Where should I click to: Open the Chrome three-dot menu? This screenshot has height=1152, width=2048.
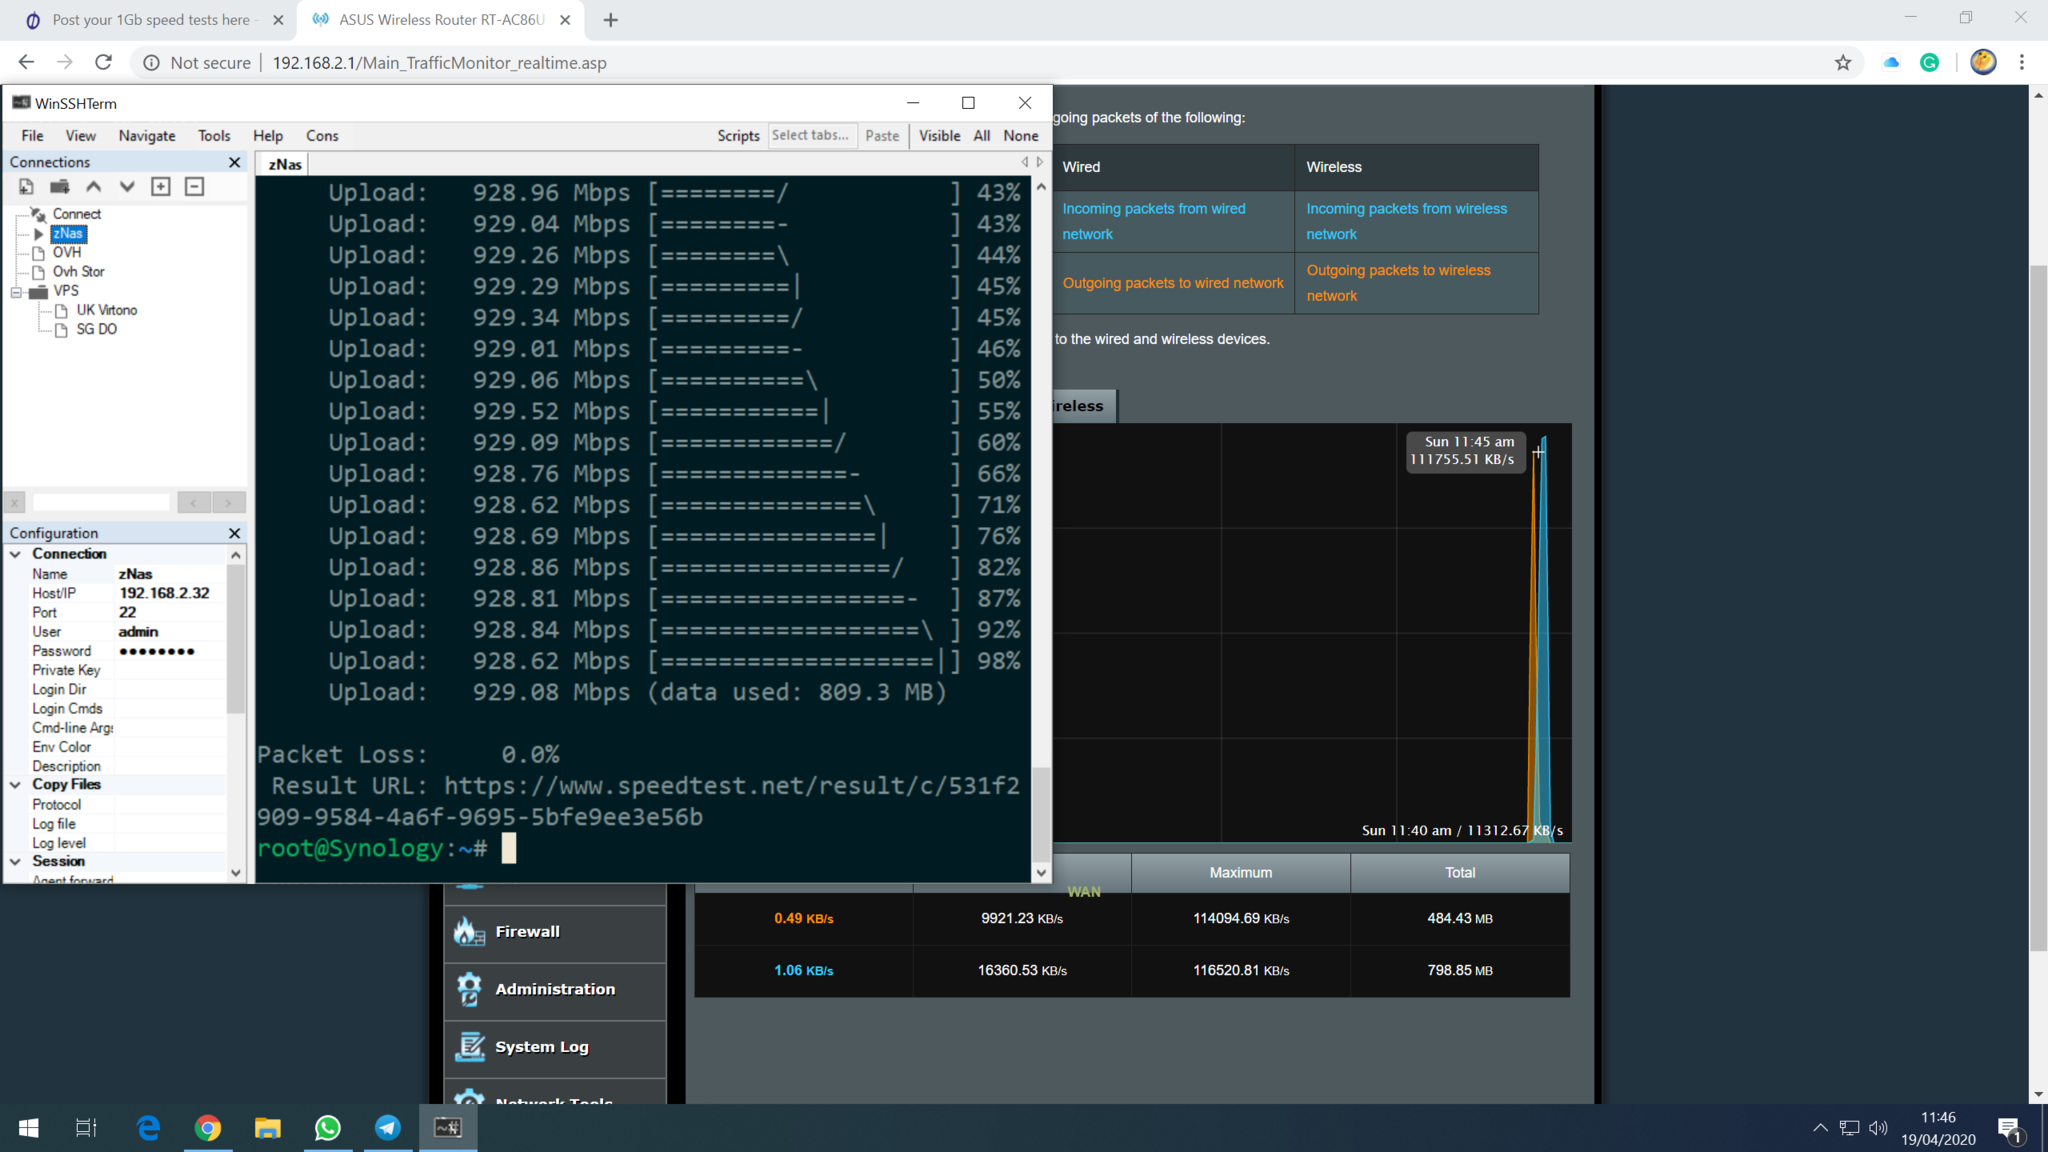(2022, 63)
